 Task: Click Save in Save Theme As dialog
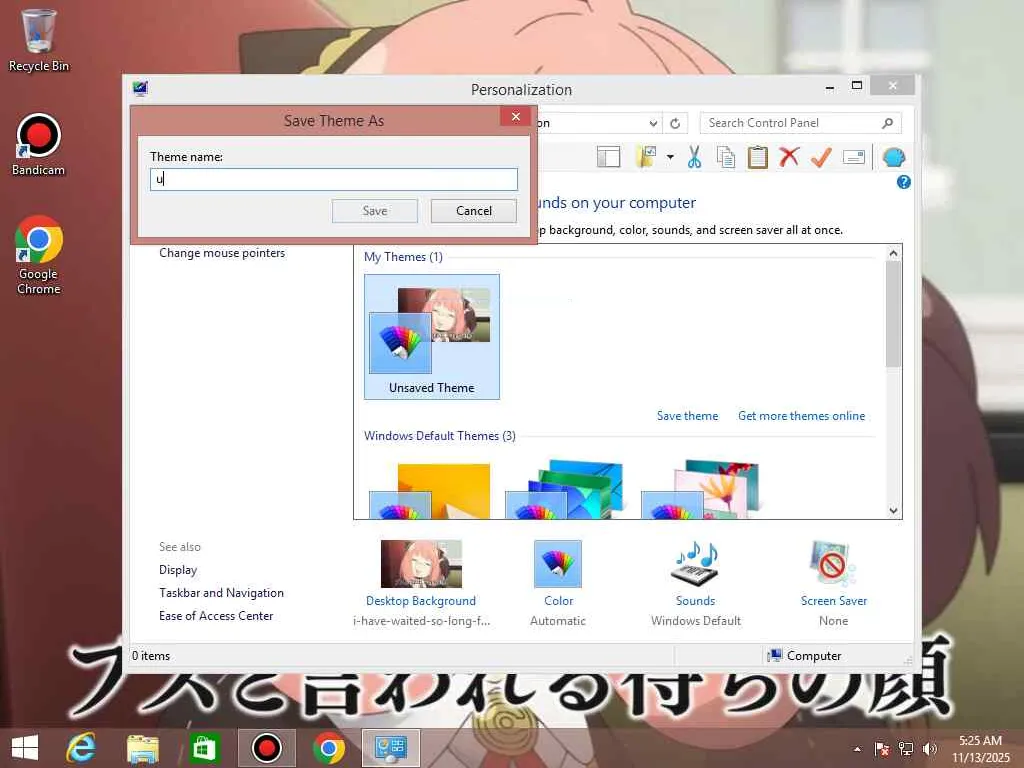375,211
